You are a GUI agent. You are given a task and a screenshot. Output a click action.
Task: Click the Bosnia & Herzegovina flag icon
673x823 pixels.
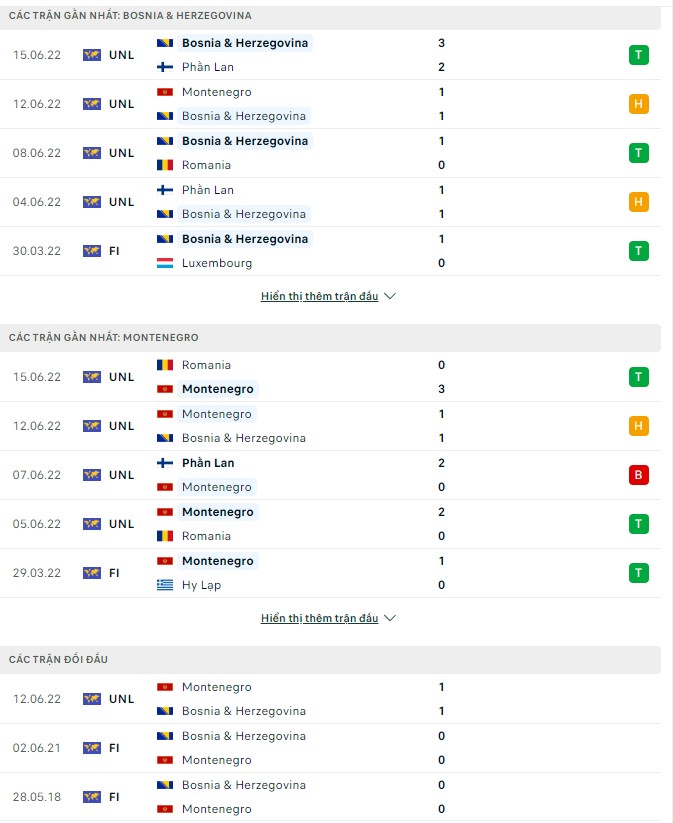[167, 43]
